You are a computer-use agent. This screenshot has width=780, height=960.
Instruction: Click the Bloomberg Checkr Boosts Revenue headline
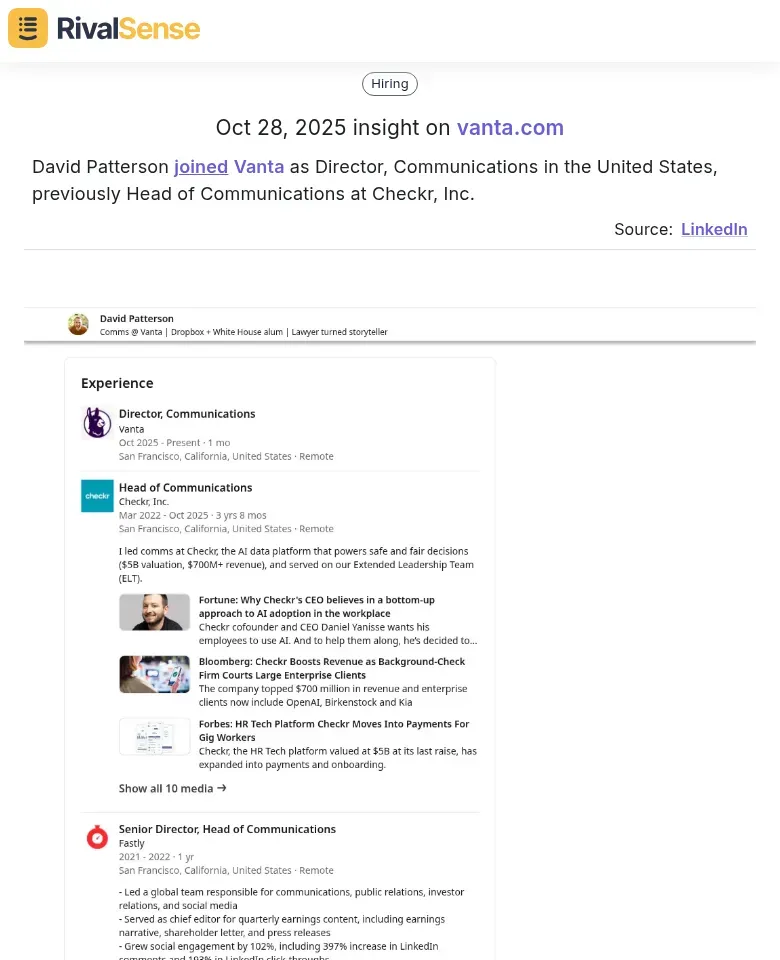click(331, 668)
